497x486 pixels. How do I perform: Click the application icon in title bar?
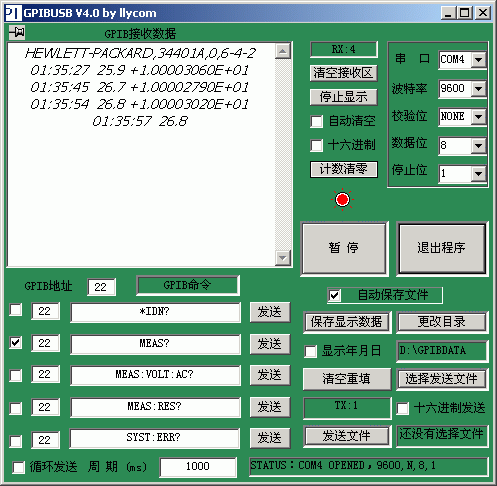(x=13, y=13)
